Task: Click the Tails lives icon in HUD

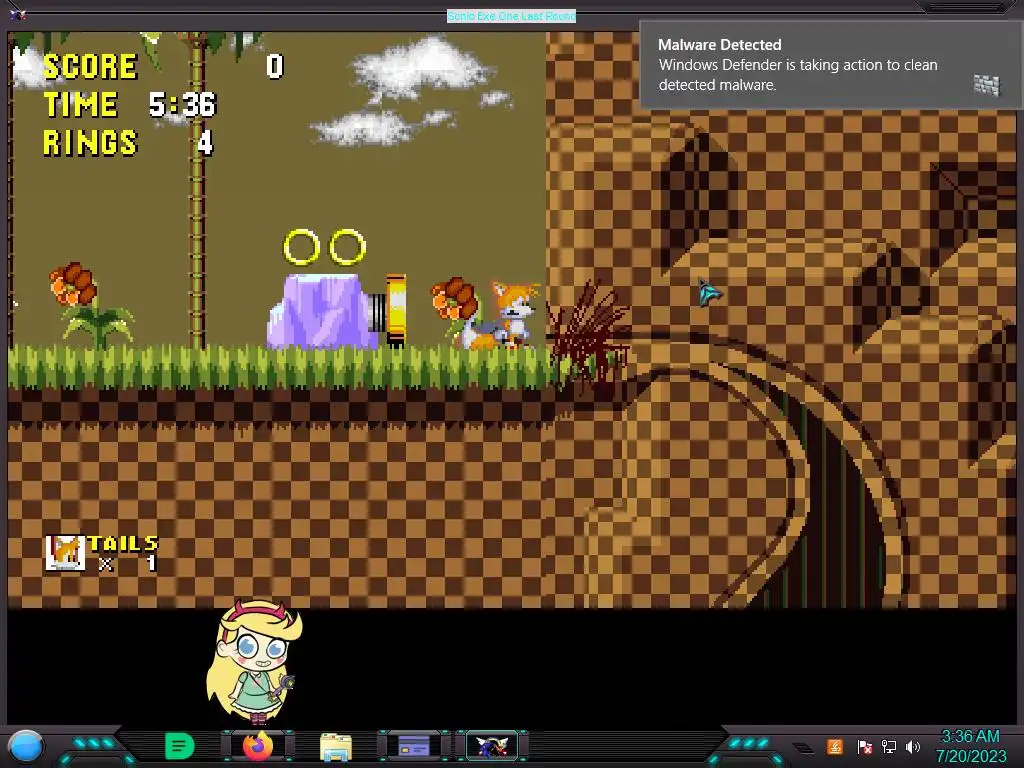Action: [x=65, y=552]
